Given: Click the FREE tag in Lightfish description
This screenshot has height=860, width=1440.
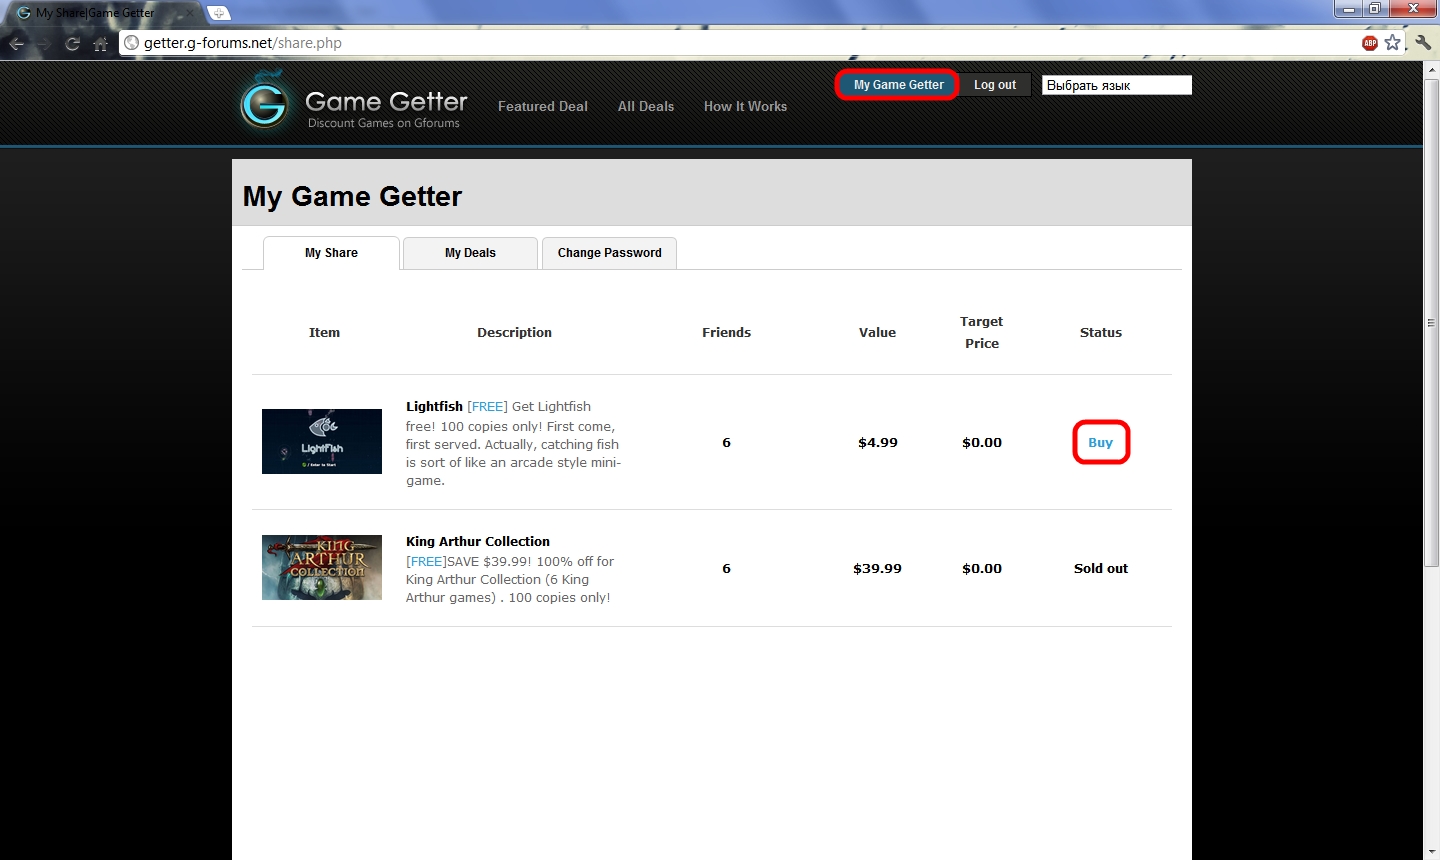Looking at the screenshot, I should (x=487, y=406).
